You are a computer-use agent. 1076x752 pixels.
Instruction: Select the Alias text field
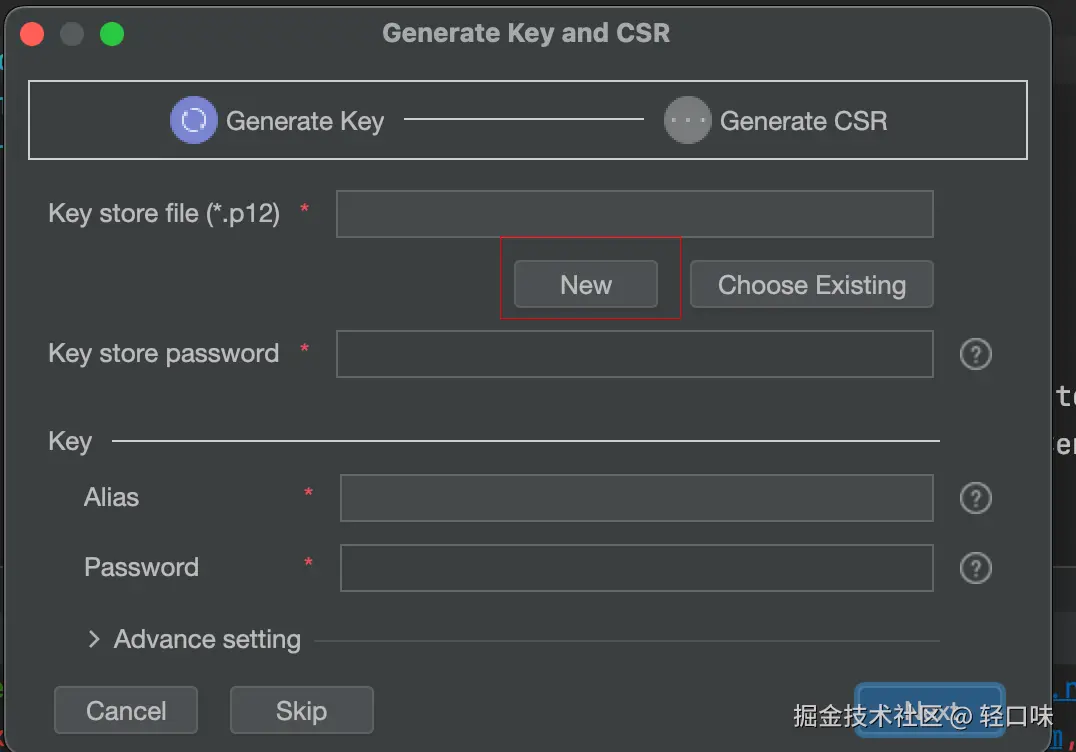click(x=636, y=498)
